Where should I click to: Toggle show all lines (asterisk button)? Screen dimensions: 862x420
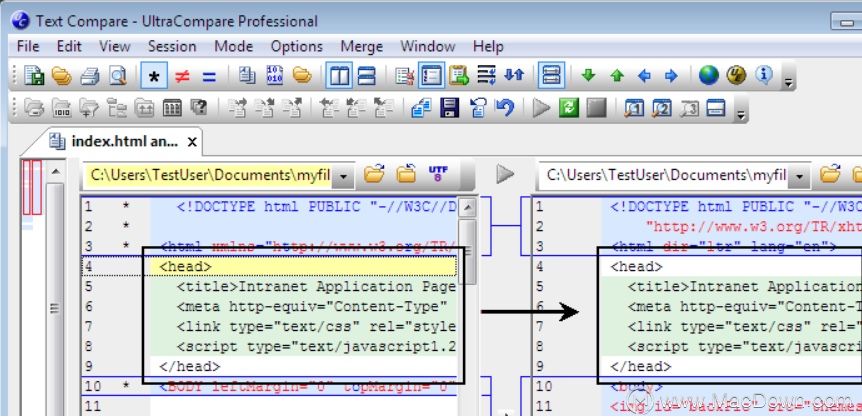pyautogui.click(x=154, y=76)
